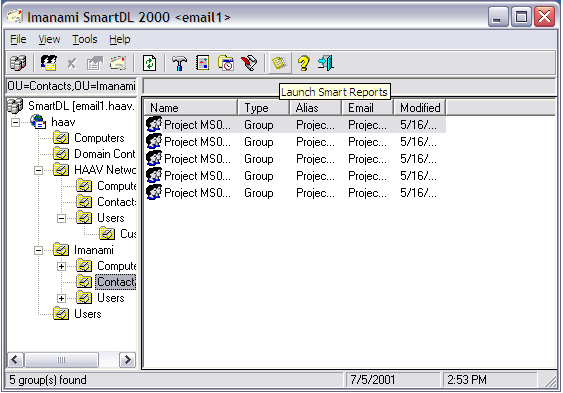Click the folder icon beside Domain Cont
The image size is (563, 393).
61,154
